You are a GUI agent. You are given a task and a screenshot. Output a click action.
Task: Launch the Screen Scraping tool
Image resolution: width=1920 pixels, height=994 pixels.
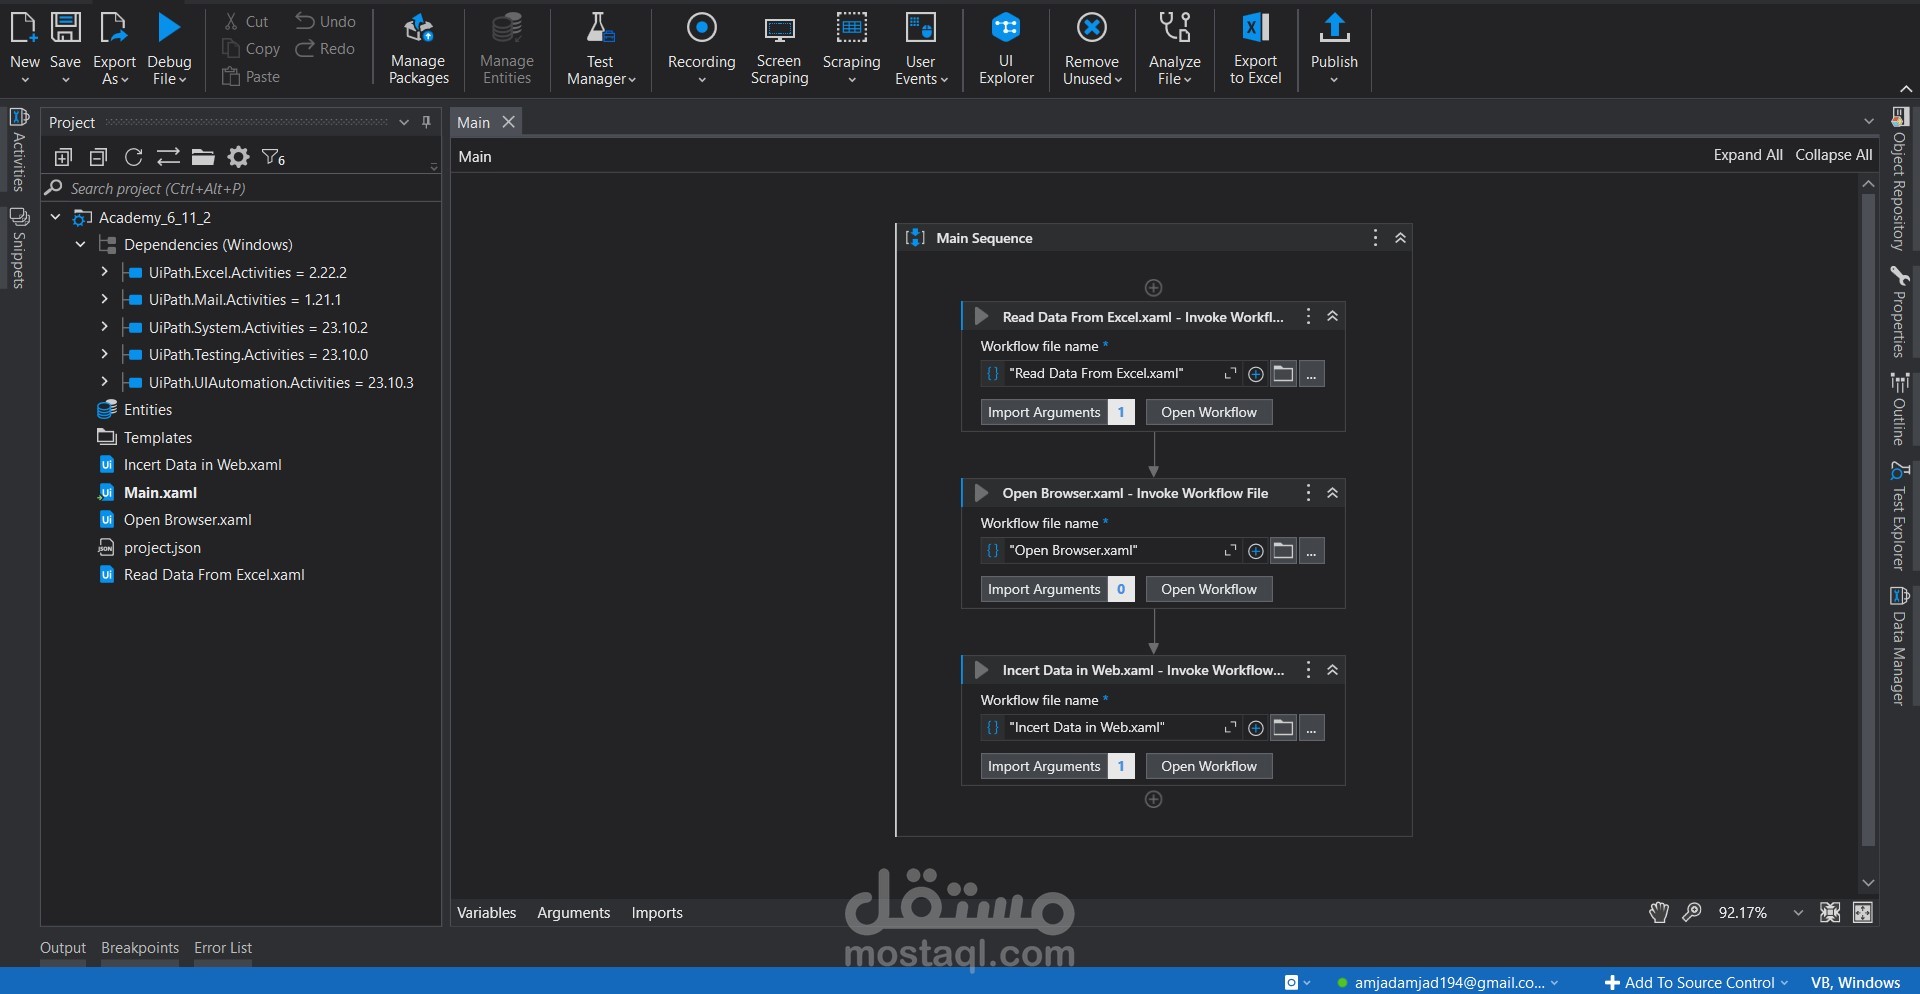pos(779,48)
